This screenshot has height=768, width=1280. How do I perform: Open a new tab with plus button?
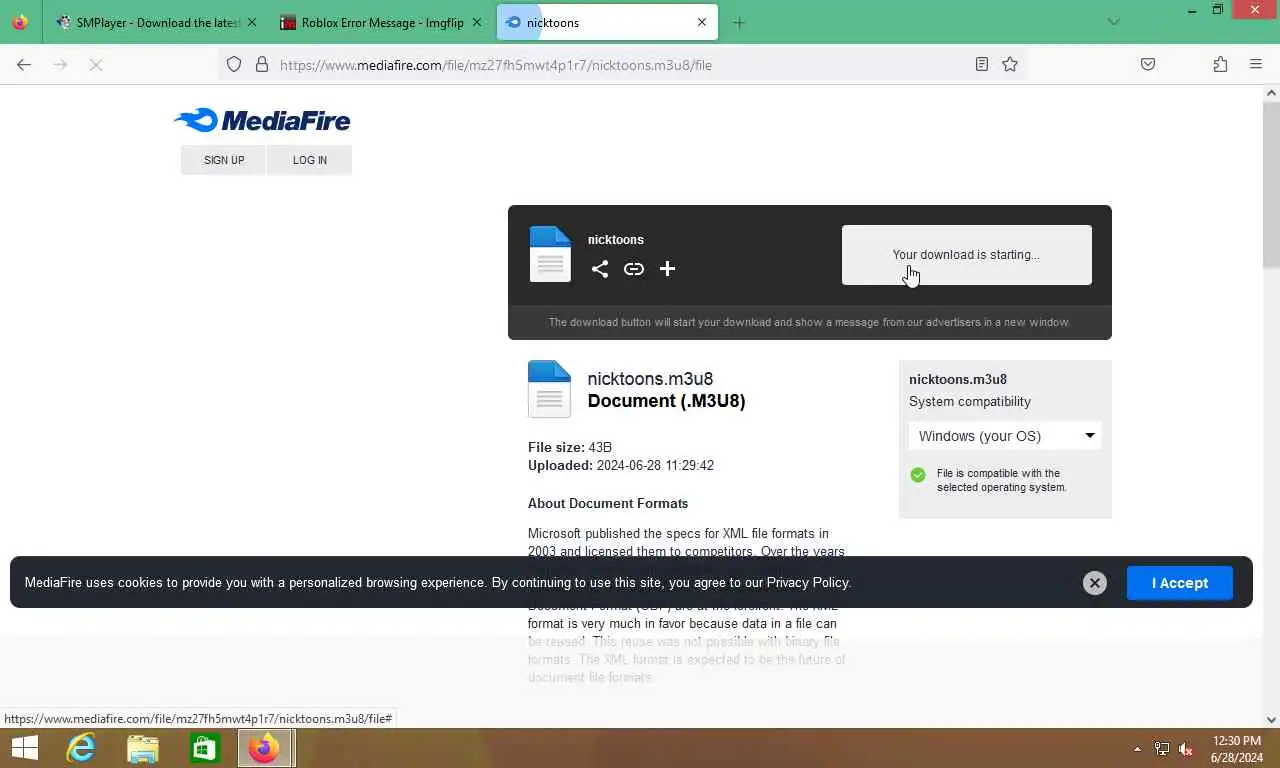[x=739, y=22]
